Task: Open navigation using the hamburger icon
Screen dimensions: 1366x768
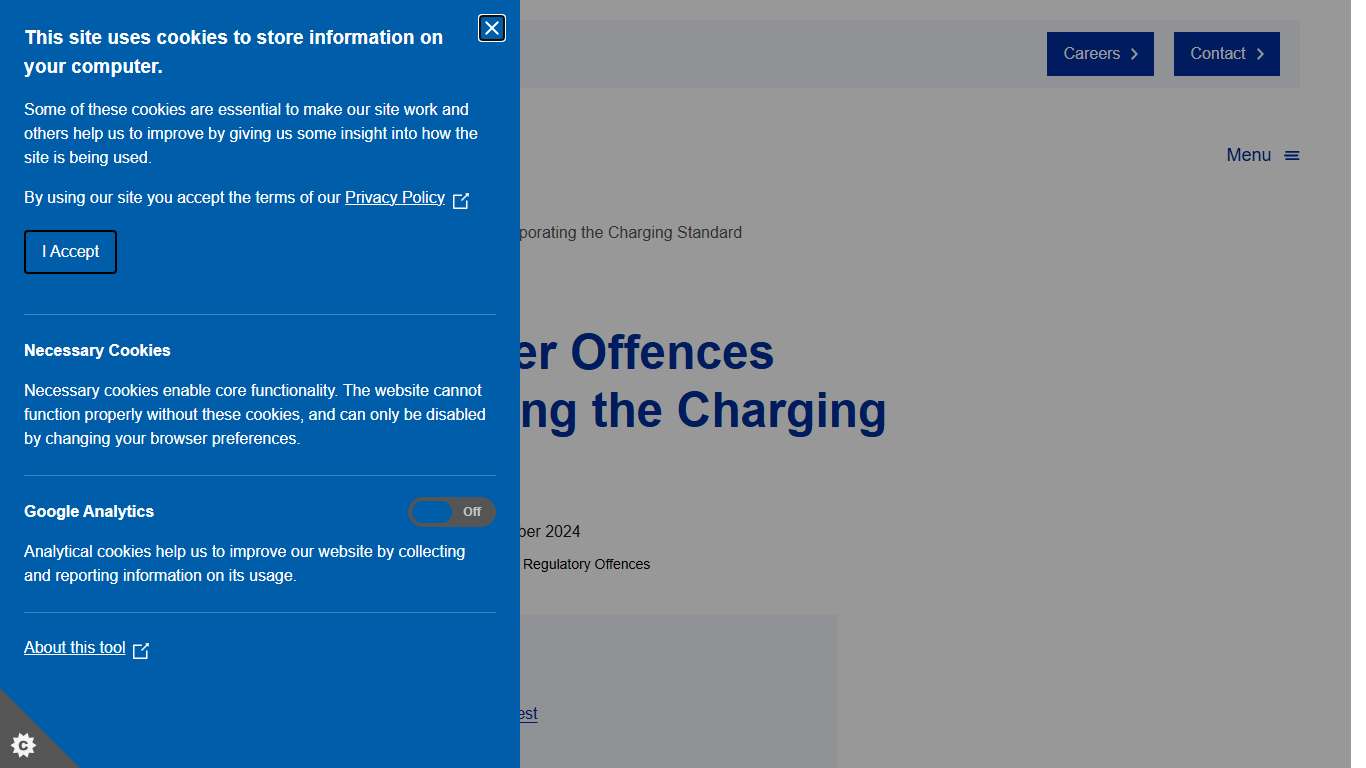Action: (x=1293, y=154)
